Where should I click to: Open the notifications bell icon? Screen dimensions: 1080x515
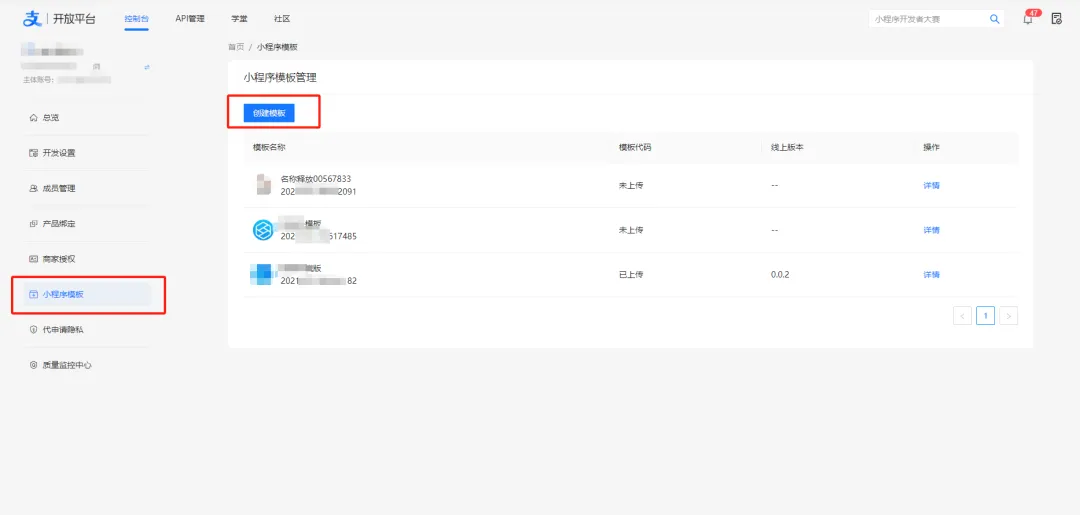click(x=1028, y=19)
